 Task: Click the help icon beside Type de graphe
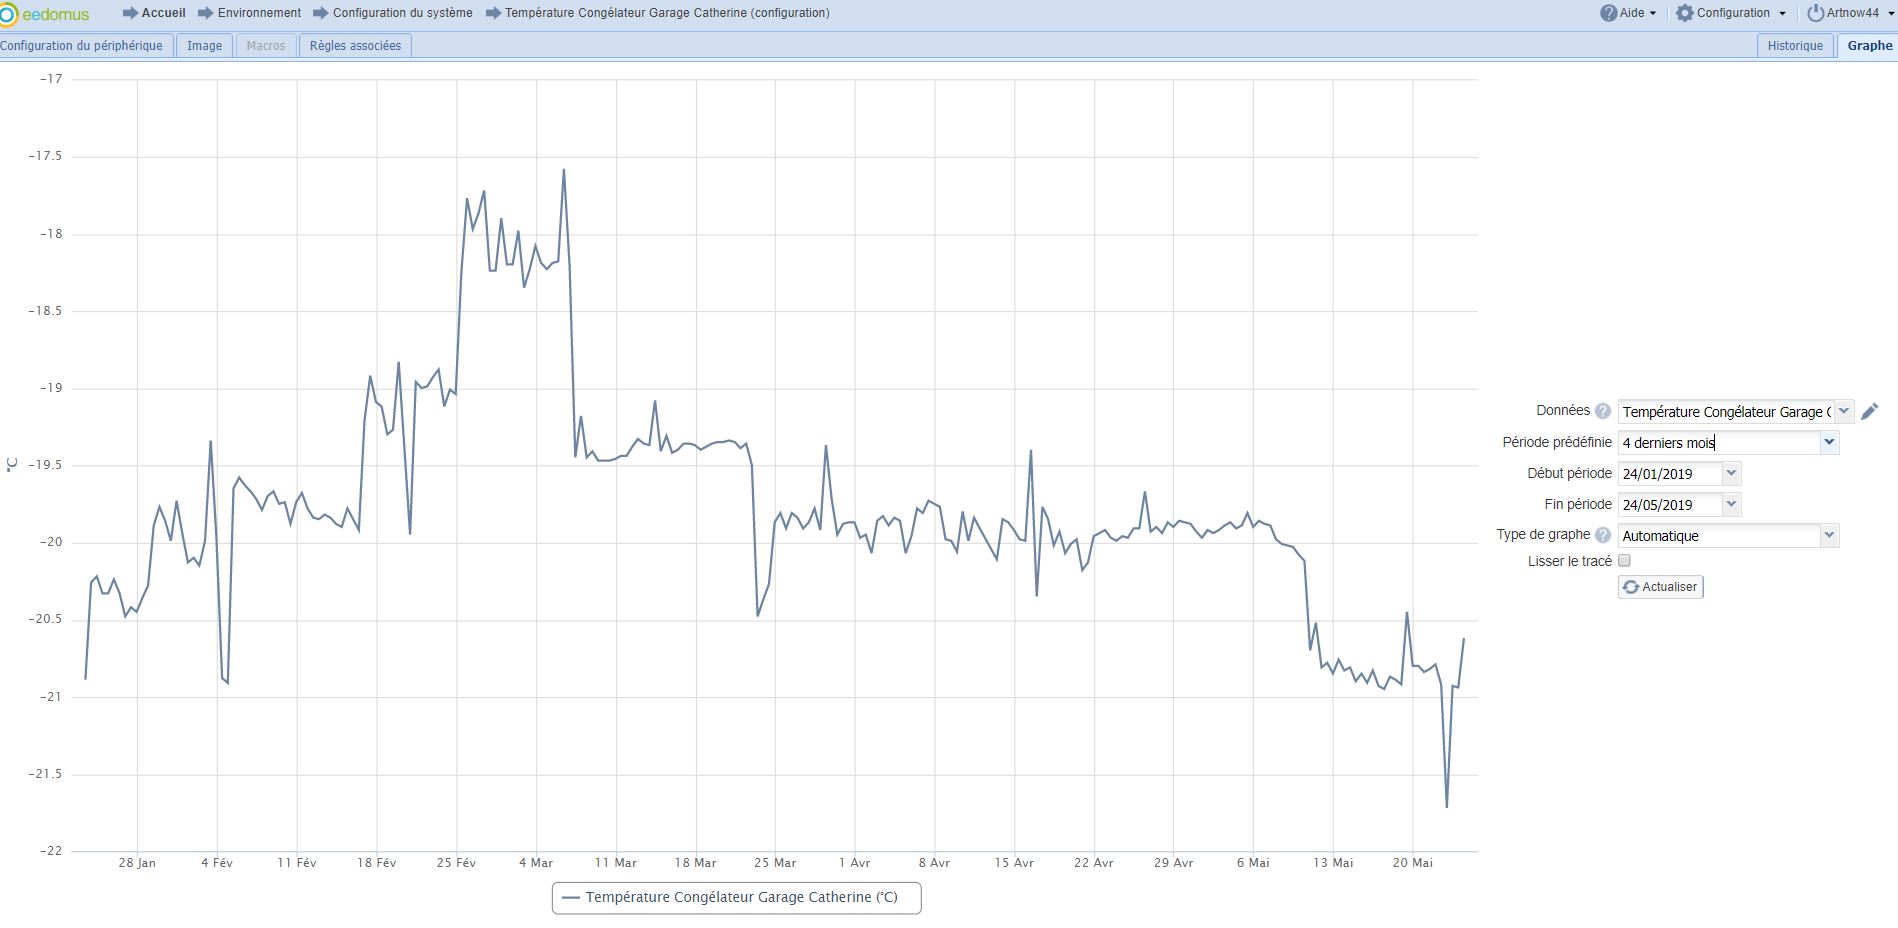pyautogui.click(x=1603, y=535)
